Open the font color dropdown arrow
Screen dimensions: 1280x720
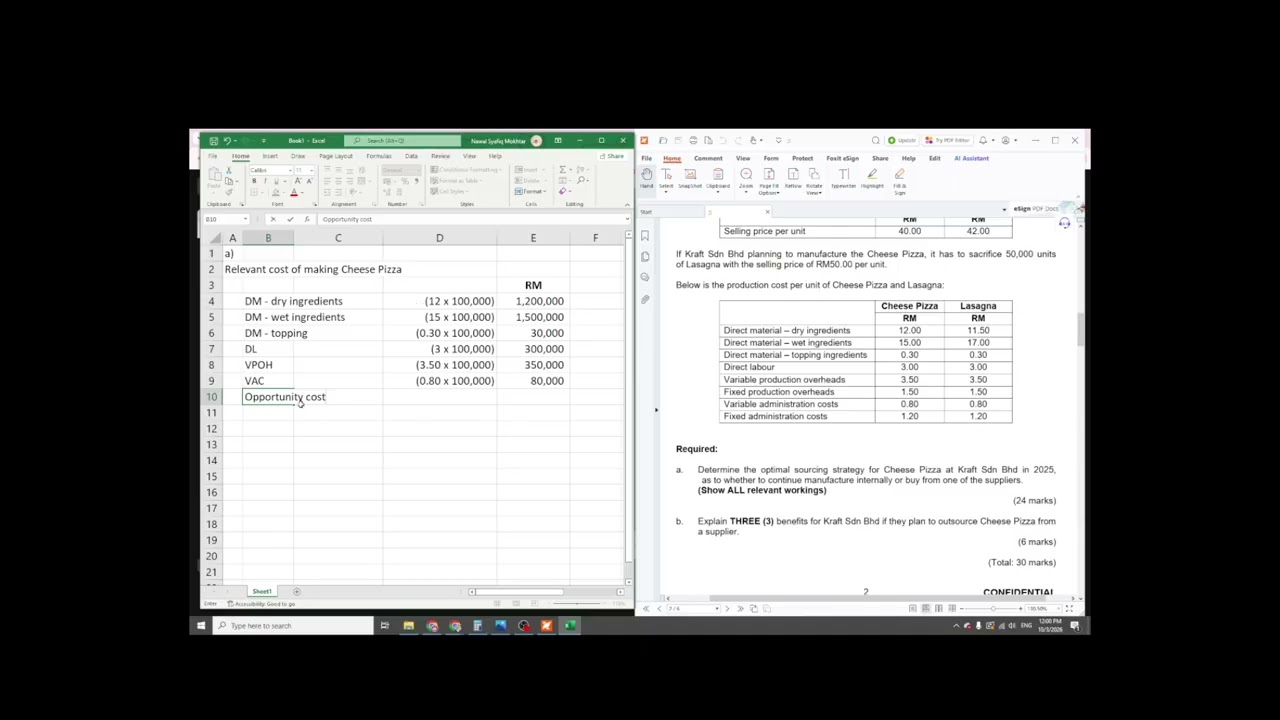(x=302, y=193)
